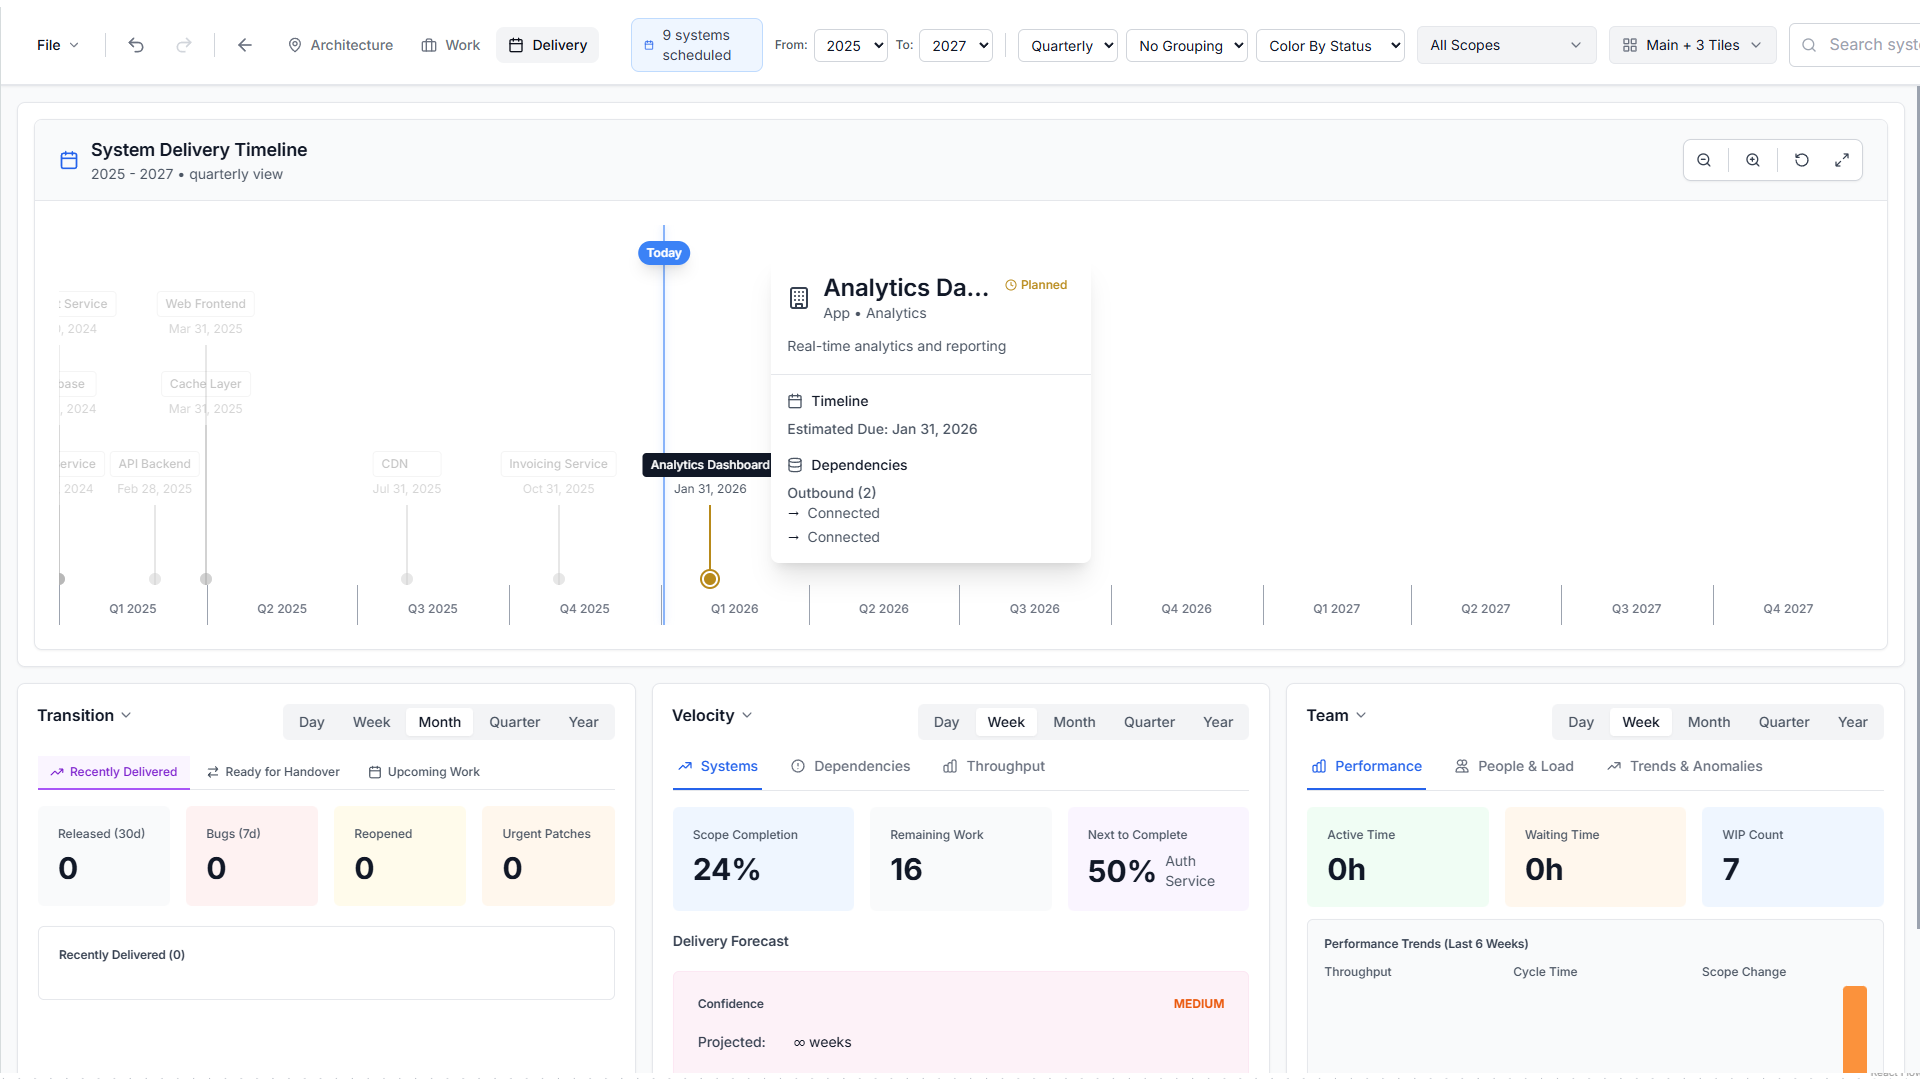Image resolution: width=1920 pixels, height=1080 pixels.
Task: Open the All Scopes dropdown
Action: pos(1506,45)
